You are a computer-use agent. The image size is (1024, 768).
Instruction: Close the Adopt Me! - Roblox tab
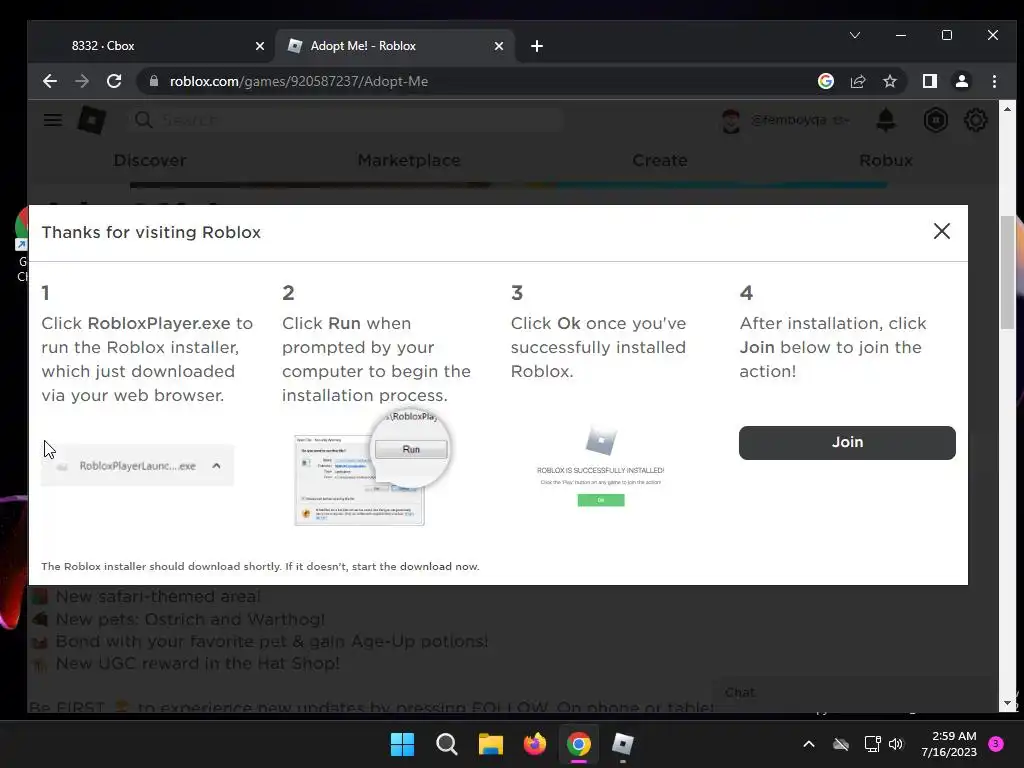pos(498,46)
